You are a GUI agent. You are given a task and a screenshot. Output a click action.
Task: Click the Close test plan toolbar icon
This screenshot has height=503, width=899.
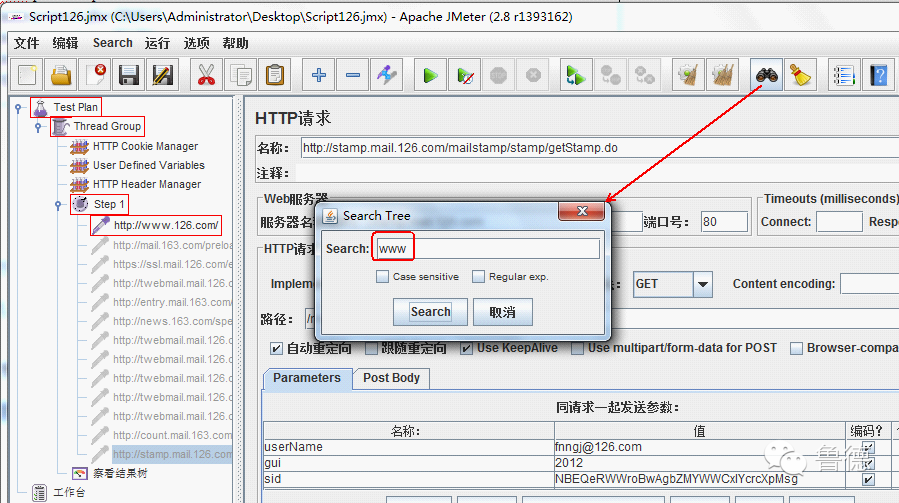pyautogui.click(x=95, y=75)
